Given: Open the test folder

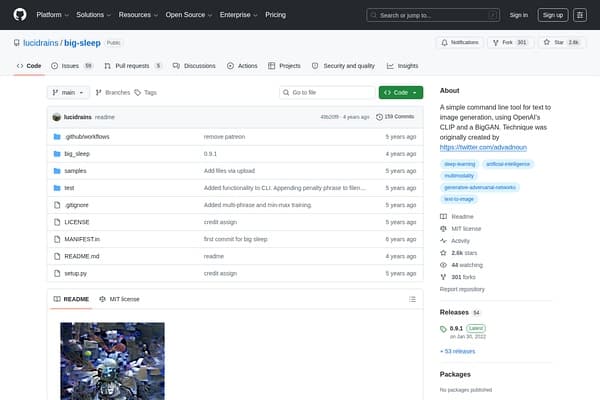Looking at the screenshot, I should 69,188.
